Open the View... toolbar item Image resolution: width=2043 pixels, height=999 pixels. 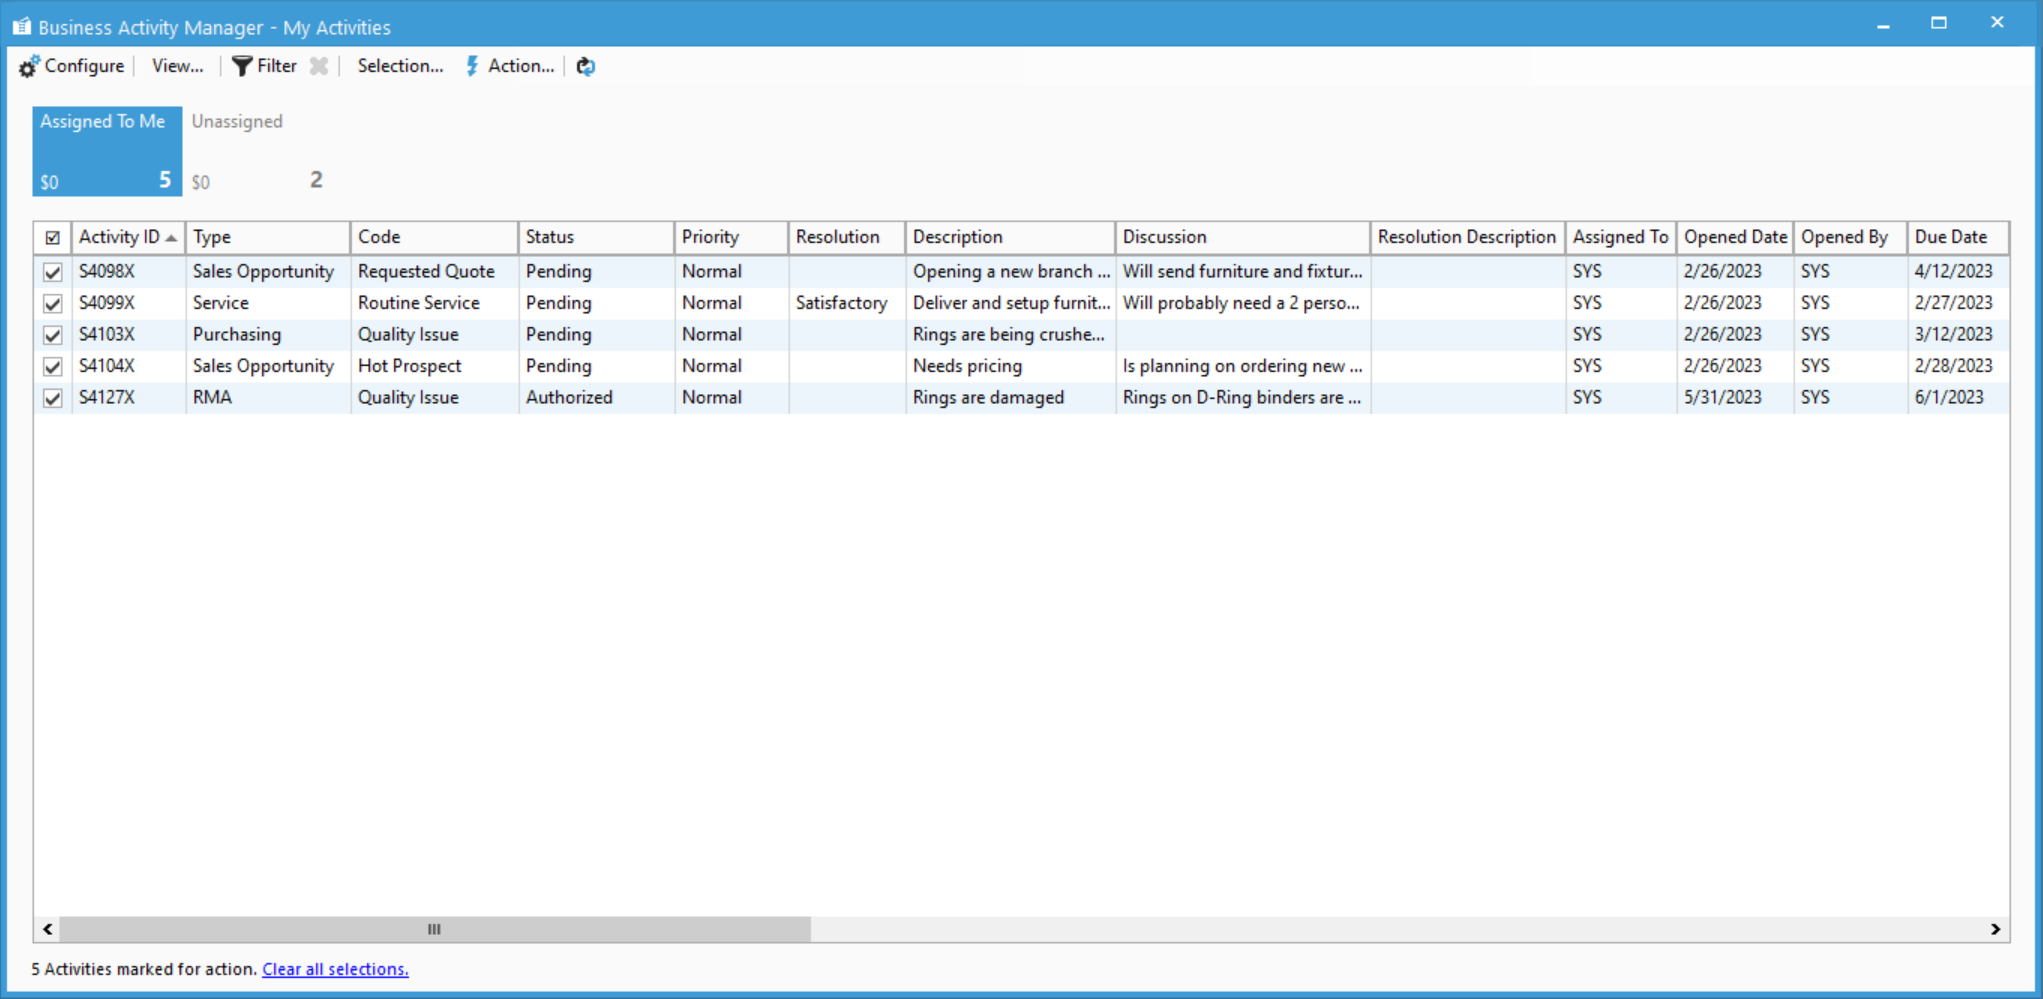pos(176,66)
